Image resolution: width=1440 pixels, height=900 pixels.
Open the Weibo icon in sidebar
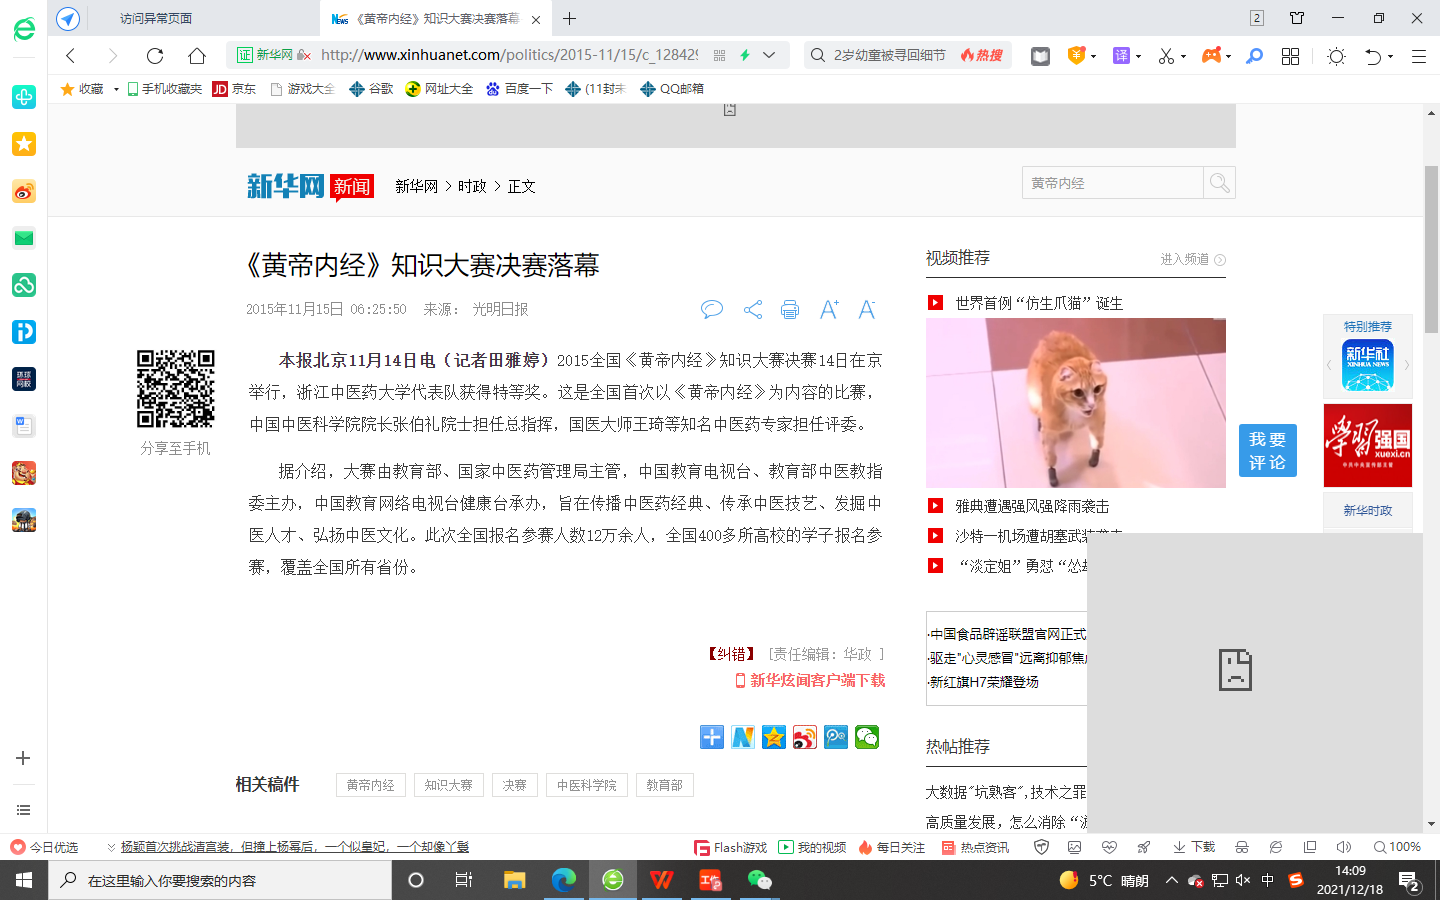[x=24, y=191]
